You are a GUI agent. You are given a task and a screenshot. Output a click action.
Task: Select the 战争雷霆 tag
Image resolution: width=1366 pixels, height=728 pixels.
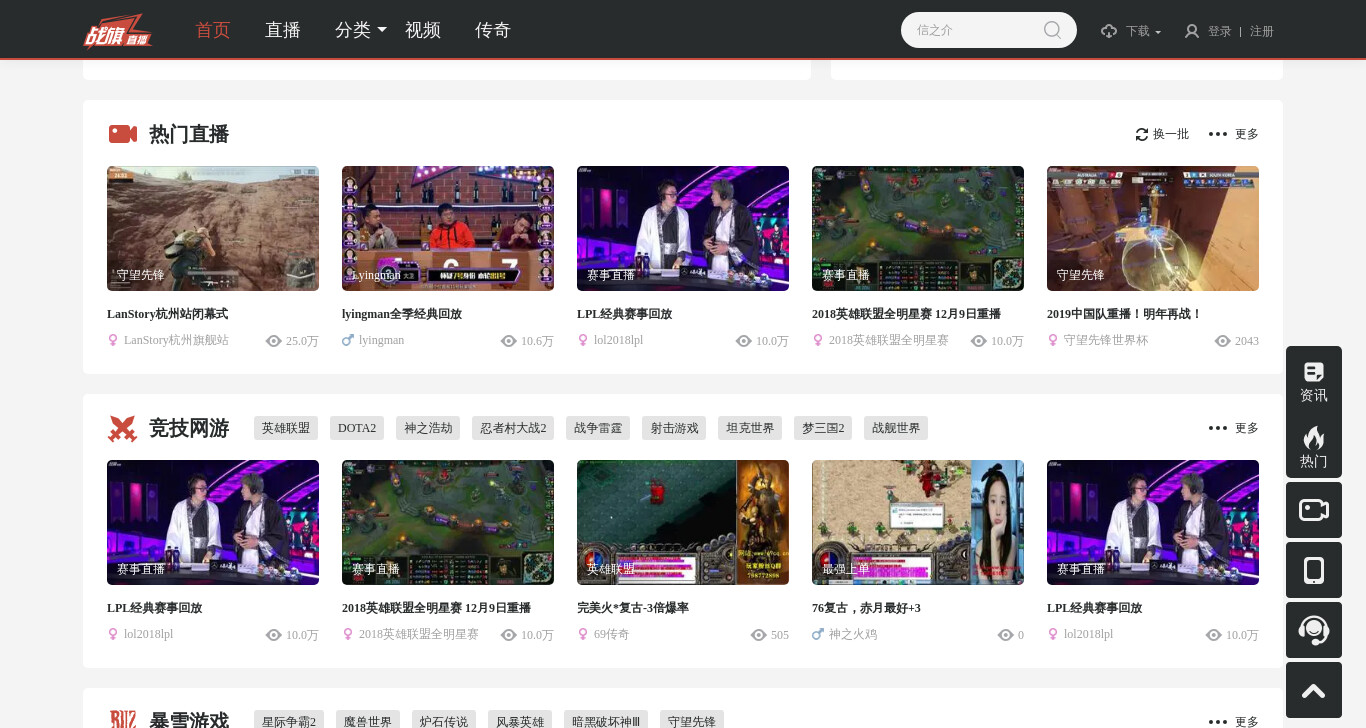point(598,428)
